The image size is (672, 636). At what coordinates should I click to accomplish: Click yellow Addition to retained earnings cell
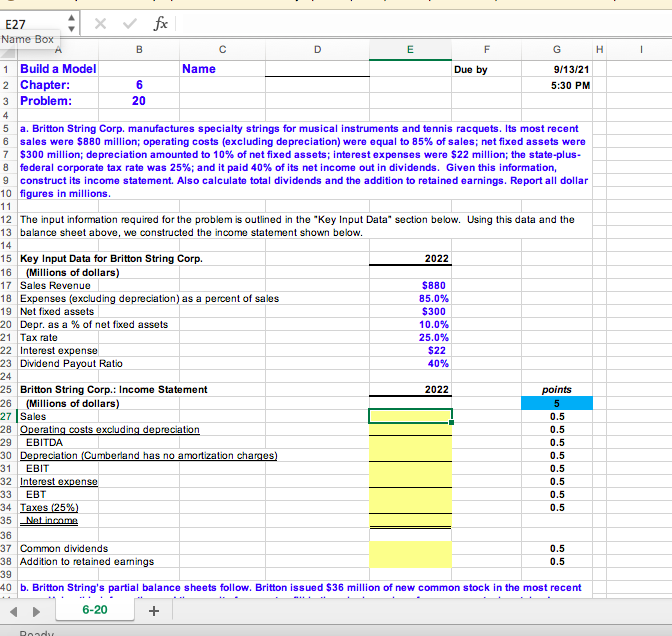point(410,561)
